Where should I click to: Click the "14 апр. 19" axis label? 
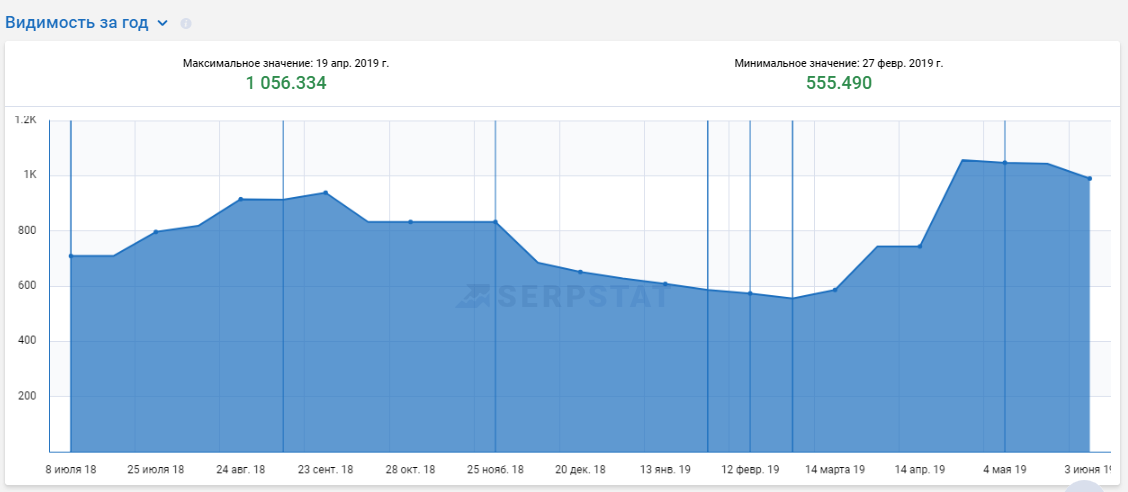(x=920, y=470)
